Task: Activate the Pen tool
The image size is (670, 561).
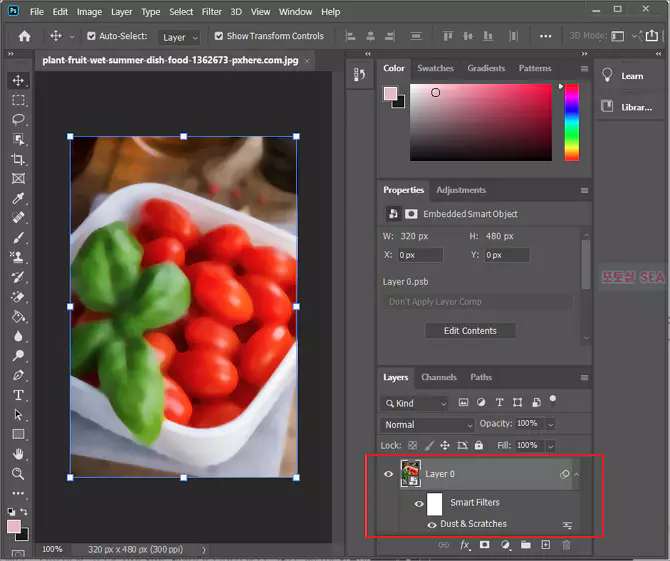Action: click(18, 375)
